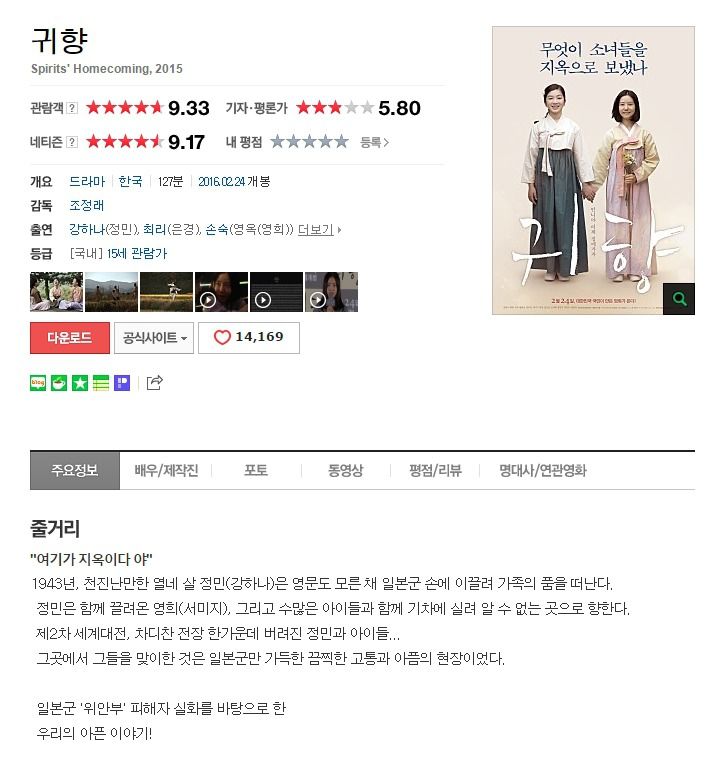Click the help icon beside 관람객
The image size is (713, 757).
pos(71,108)
